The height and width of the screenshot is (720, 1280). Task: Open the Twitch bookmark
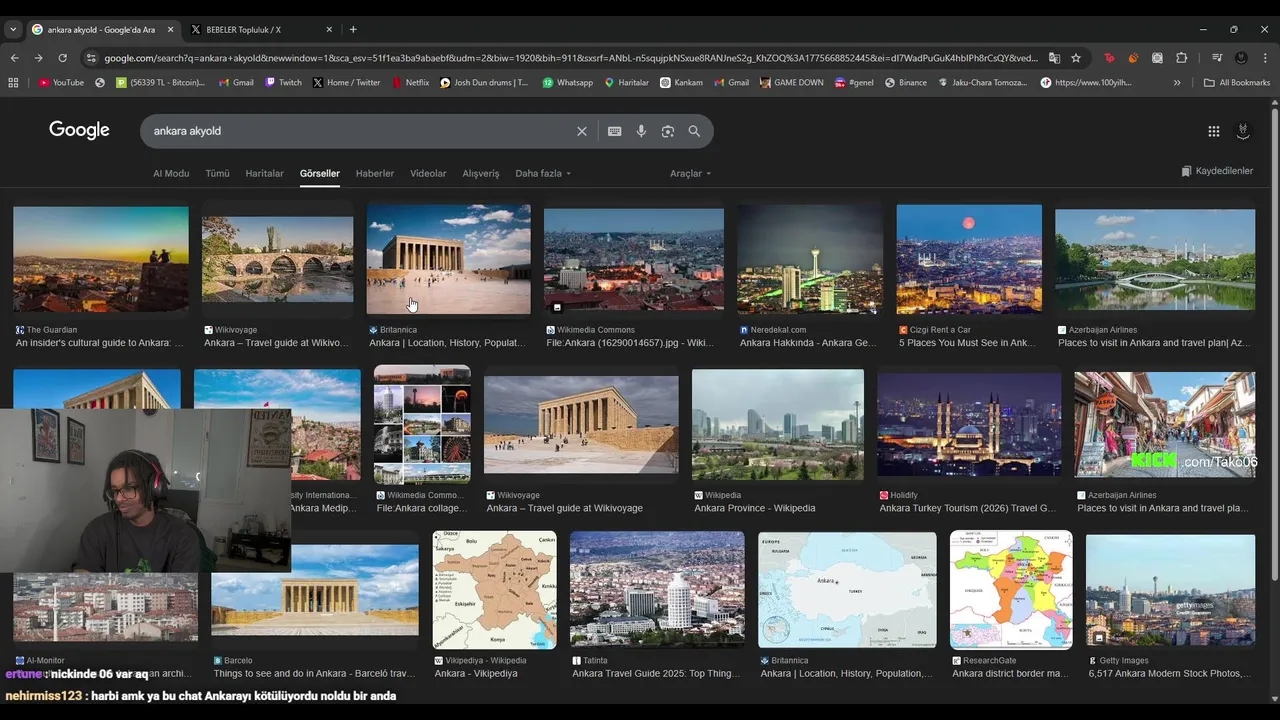(x=283, y=83)
